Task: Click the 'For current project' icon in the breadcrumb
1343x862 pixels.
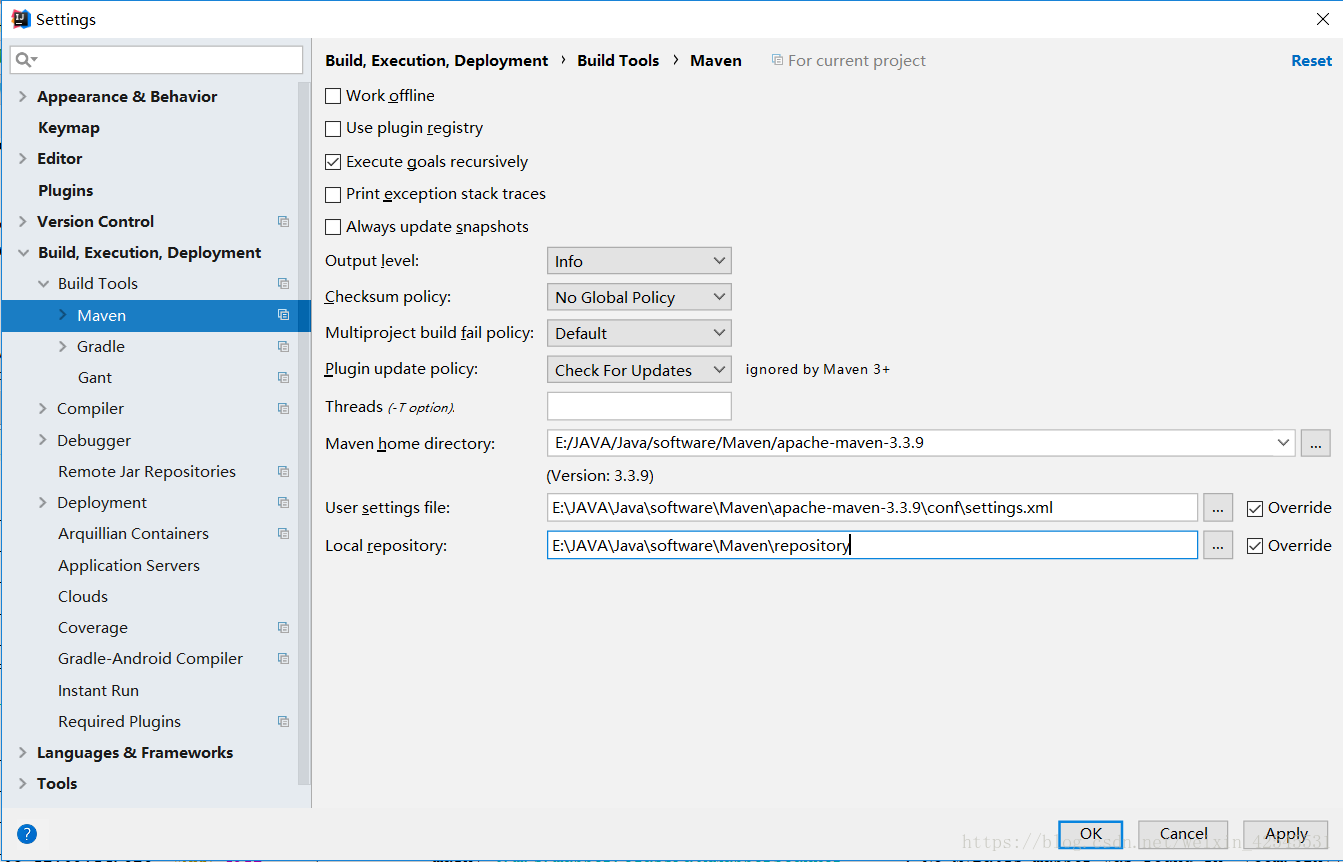Action: 777,61
